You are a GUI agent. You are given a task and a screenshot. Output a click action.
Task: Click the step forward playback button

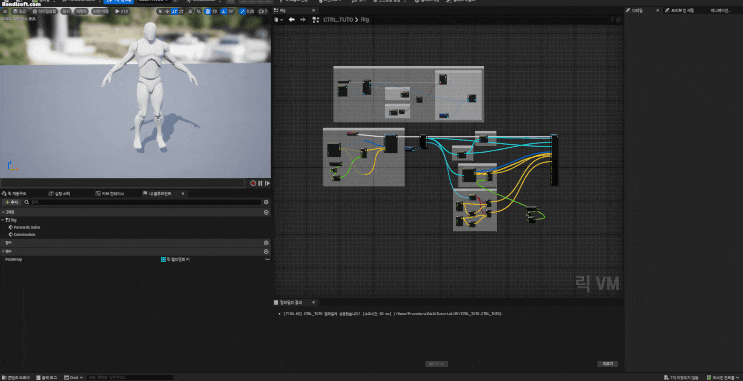267,183
